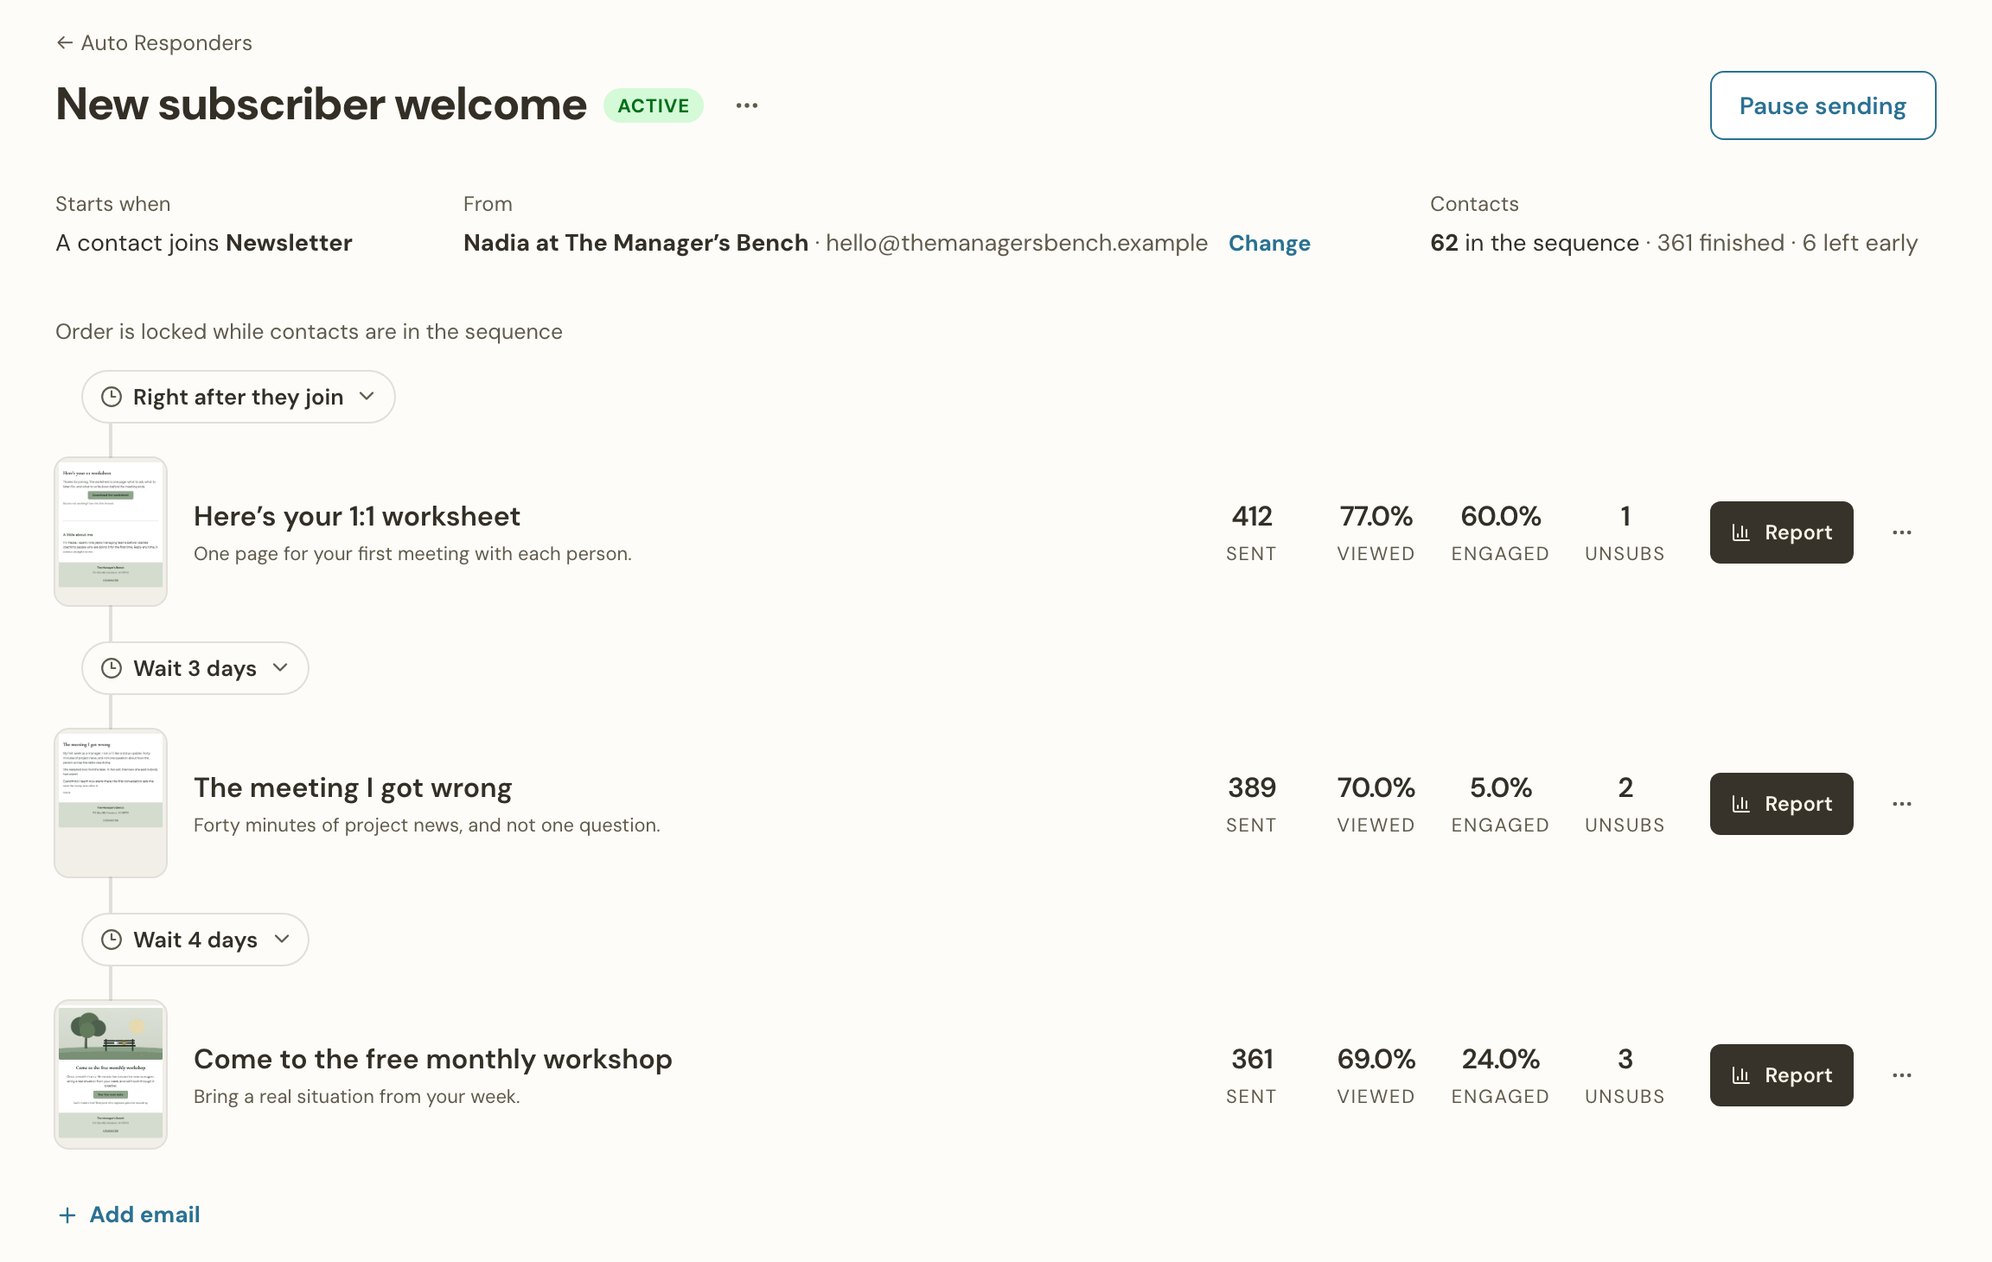The width and height of the screenshot is (1992, 1262).
Task: Open the options menu beside the ACTIVE badge
Action: tap(747, 105)
